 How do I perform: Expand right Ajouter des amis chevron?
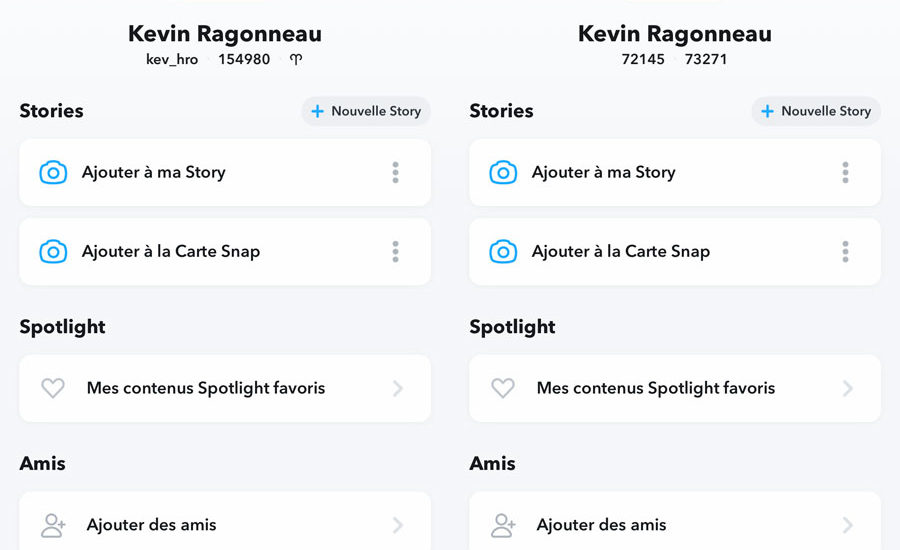[848, 525]
